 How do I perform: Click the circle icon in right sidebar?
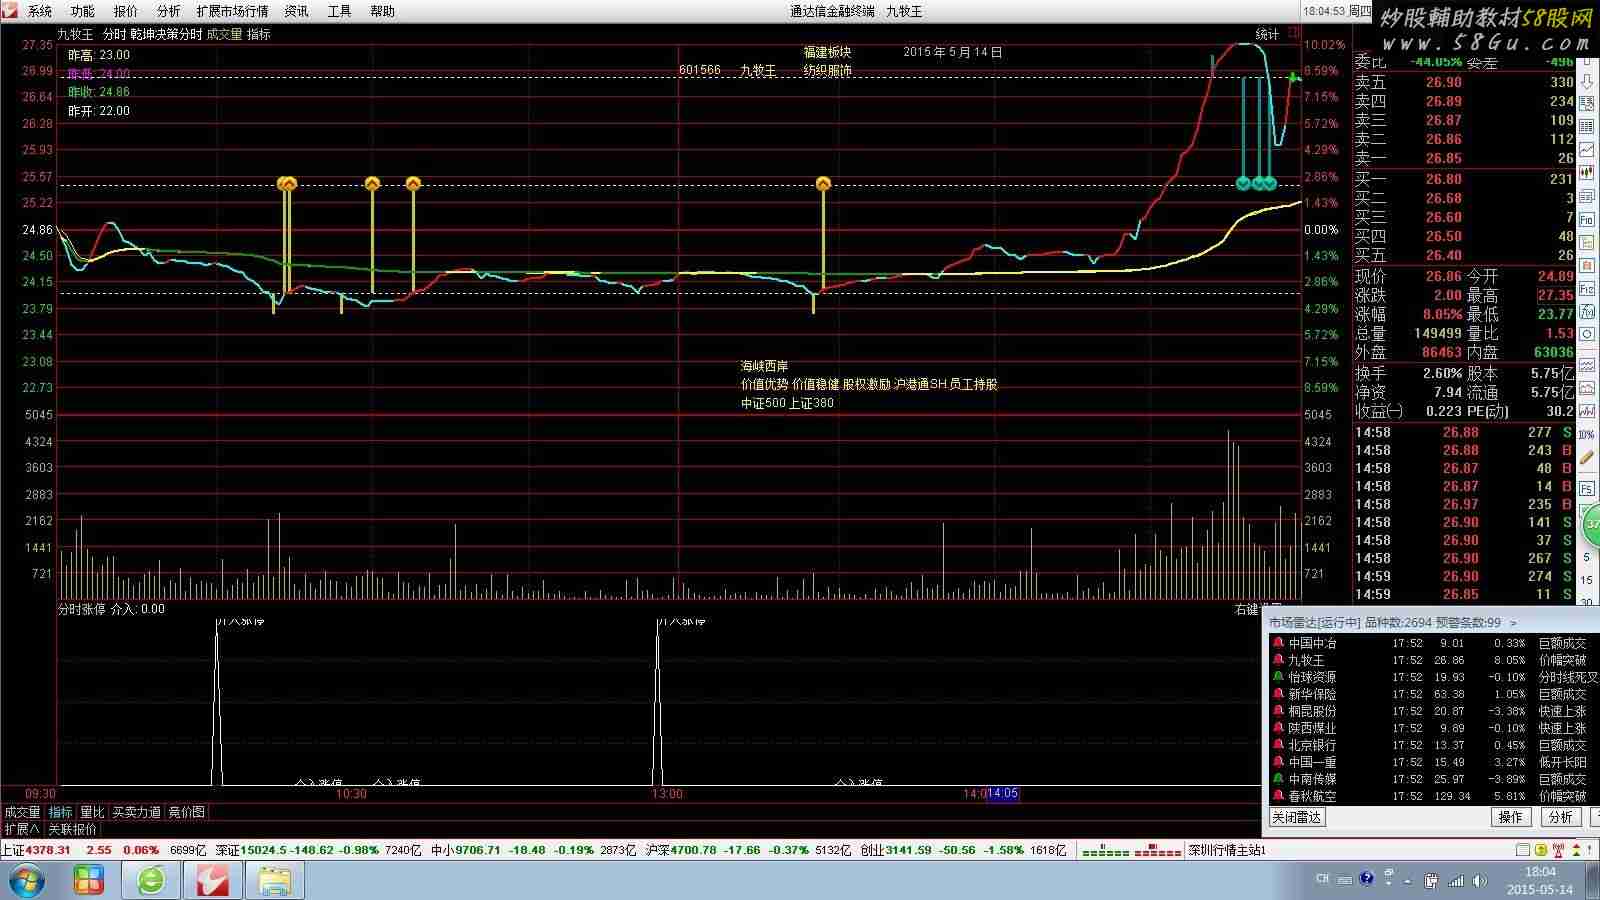(x=1586, y=334)
